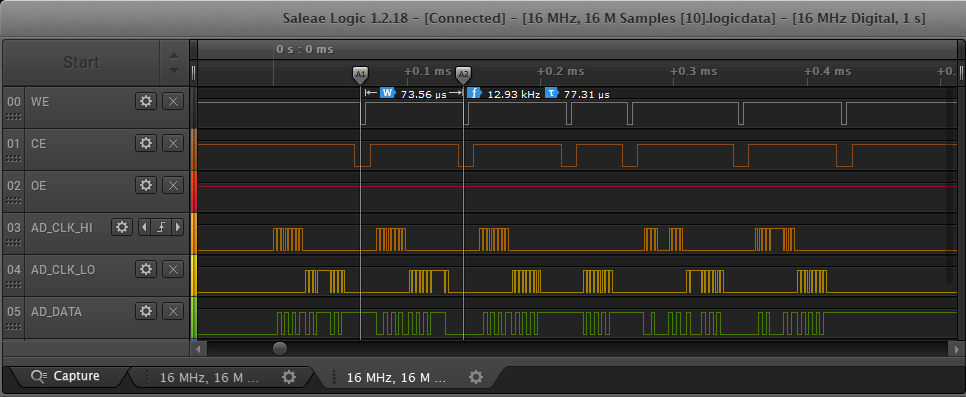Click next trigger arrow on AD_CLK_HI
This screenshot has width=966, height=397.
pyautogui.click(x=178, y=227)
